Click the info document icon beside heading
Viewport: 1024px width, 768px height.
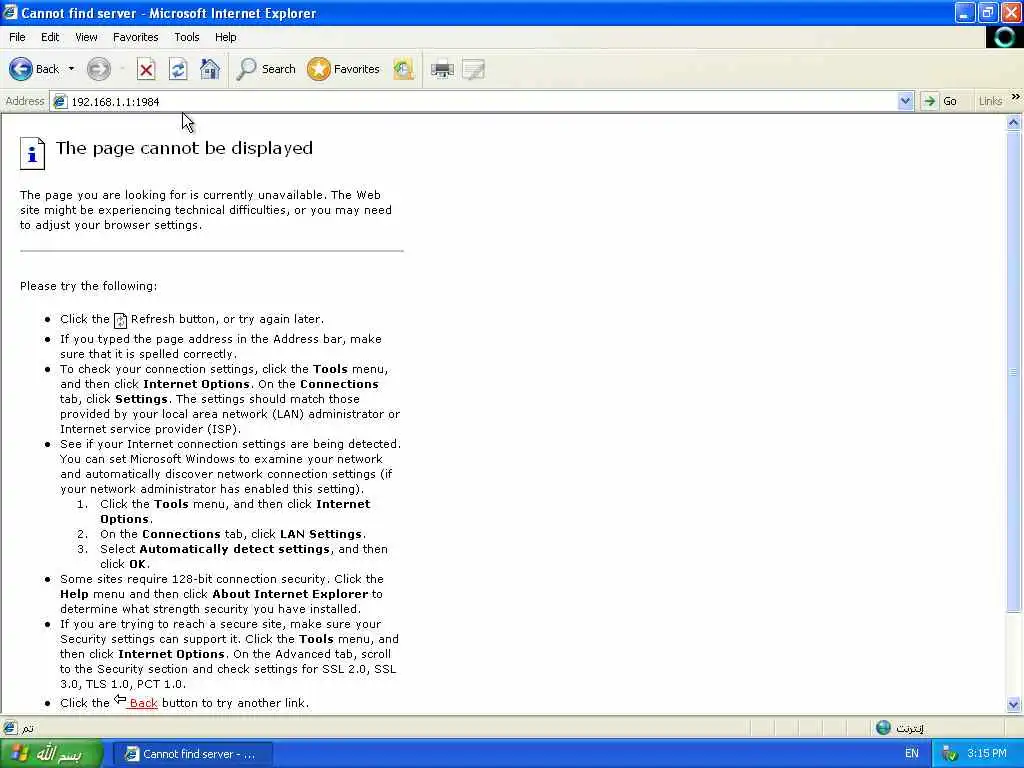pos(32,153)
